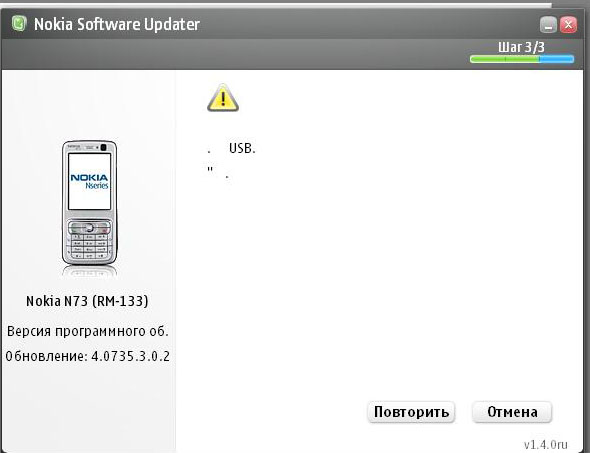Click the Обновление: 4.0735.3.0.2 version text
This screenshot has width=590, height=453.
pyautogui.click(x=87, y=356)
